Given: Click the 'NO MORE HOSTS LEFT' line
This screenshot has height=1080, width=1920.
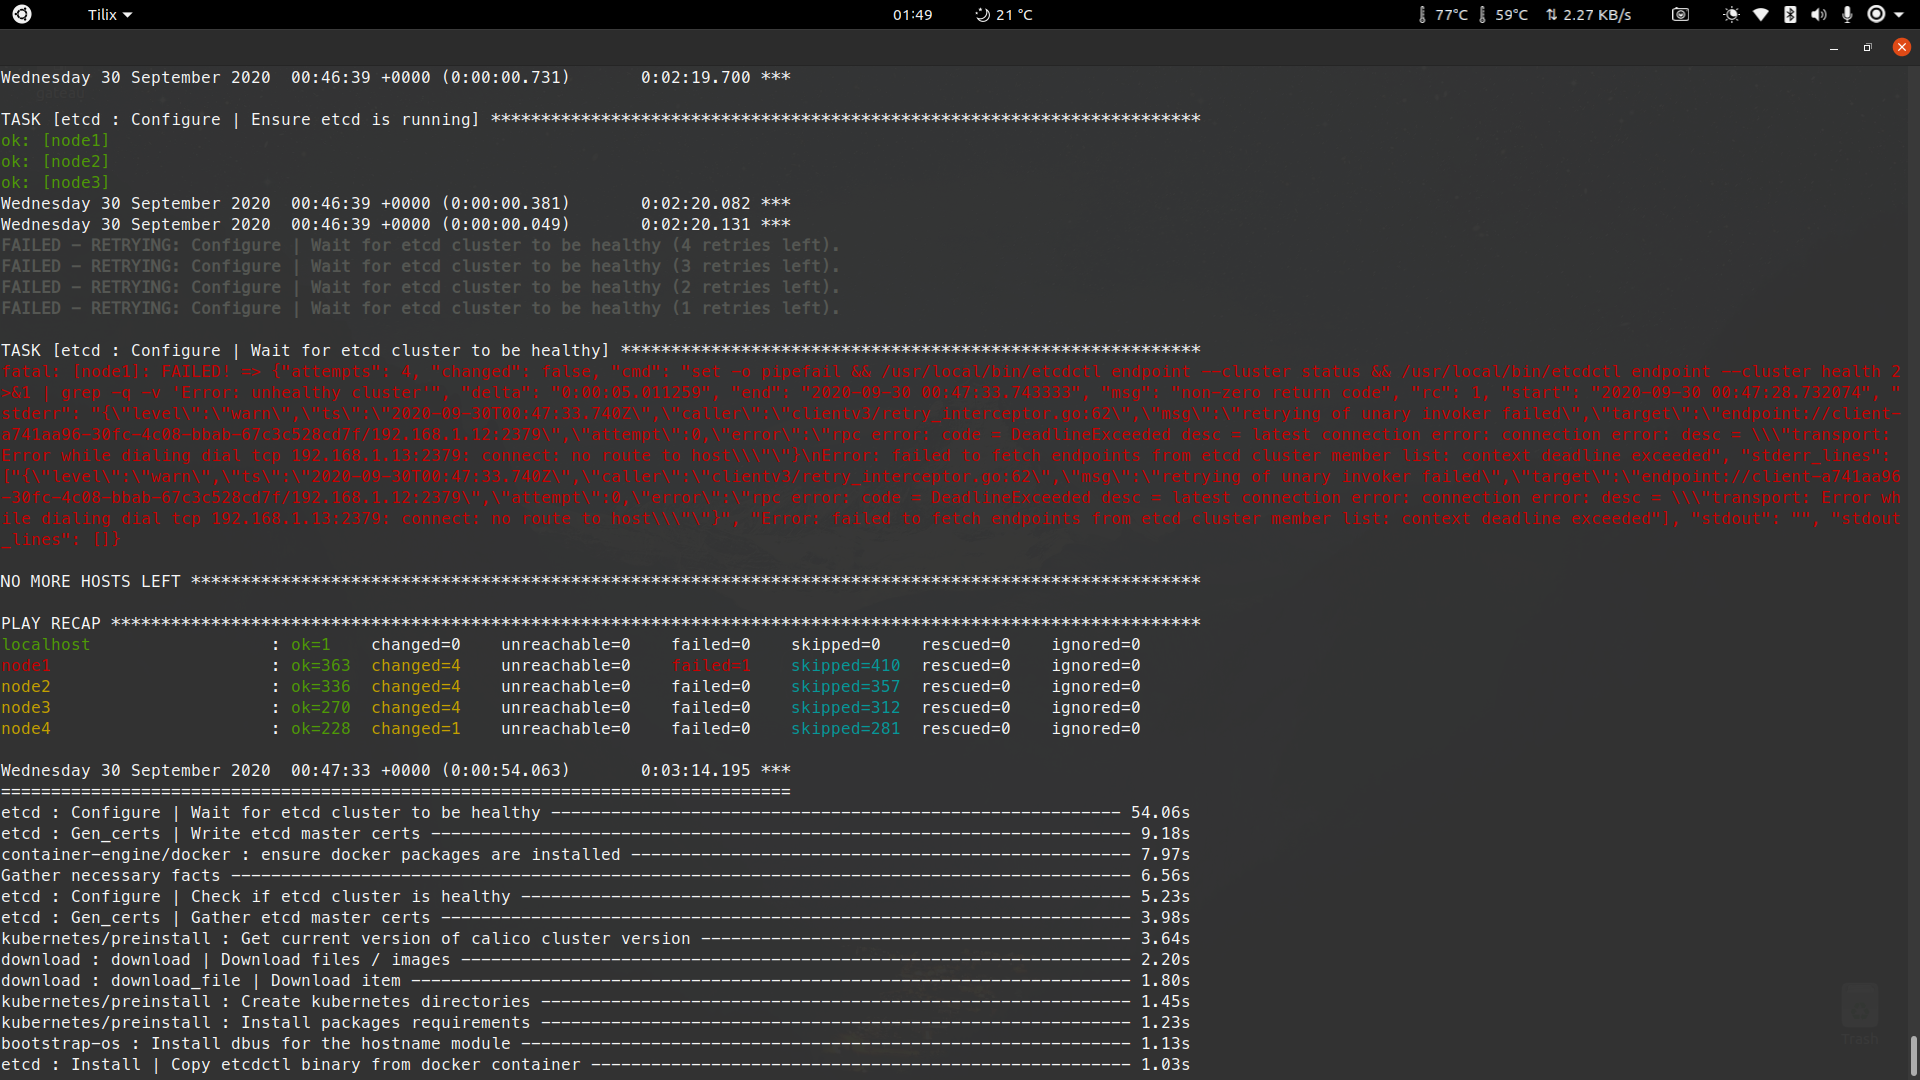Looking at the screenshot, I should pos(600,581).
